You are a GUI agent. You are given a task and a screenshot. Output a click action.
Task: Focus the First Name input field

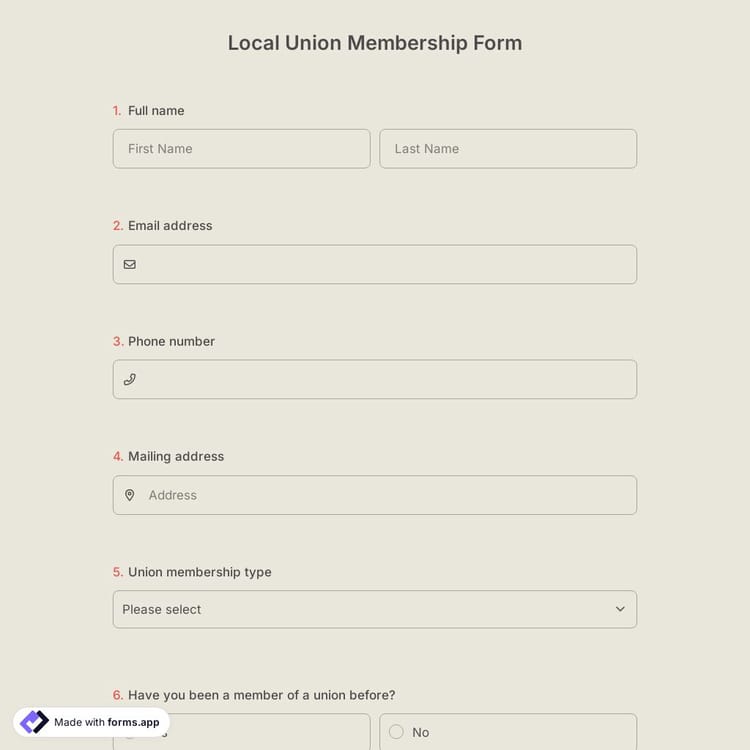tap(241, 149)
